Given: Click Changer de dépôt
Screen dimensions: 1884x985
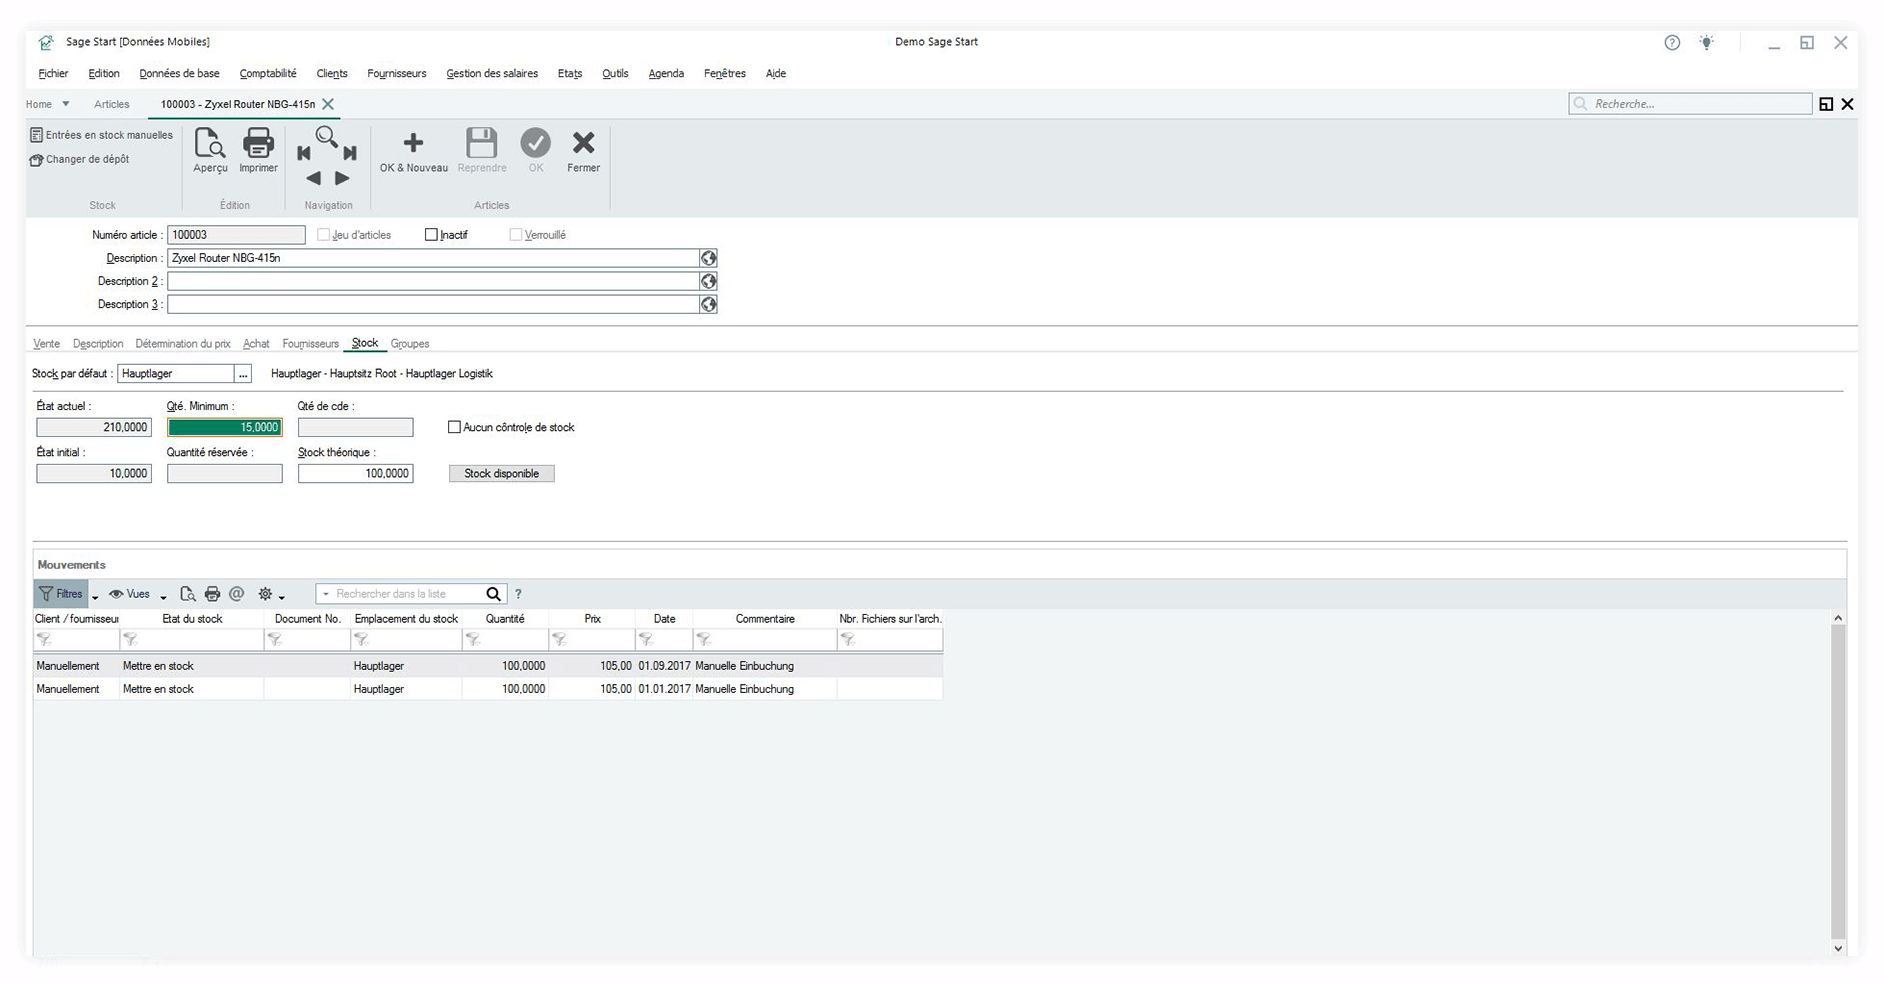Looking at the screenshot, I should click(x=80, y=159).
